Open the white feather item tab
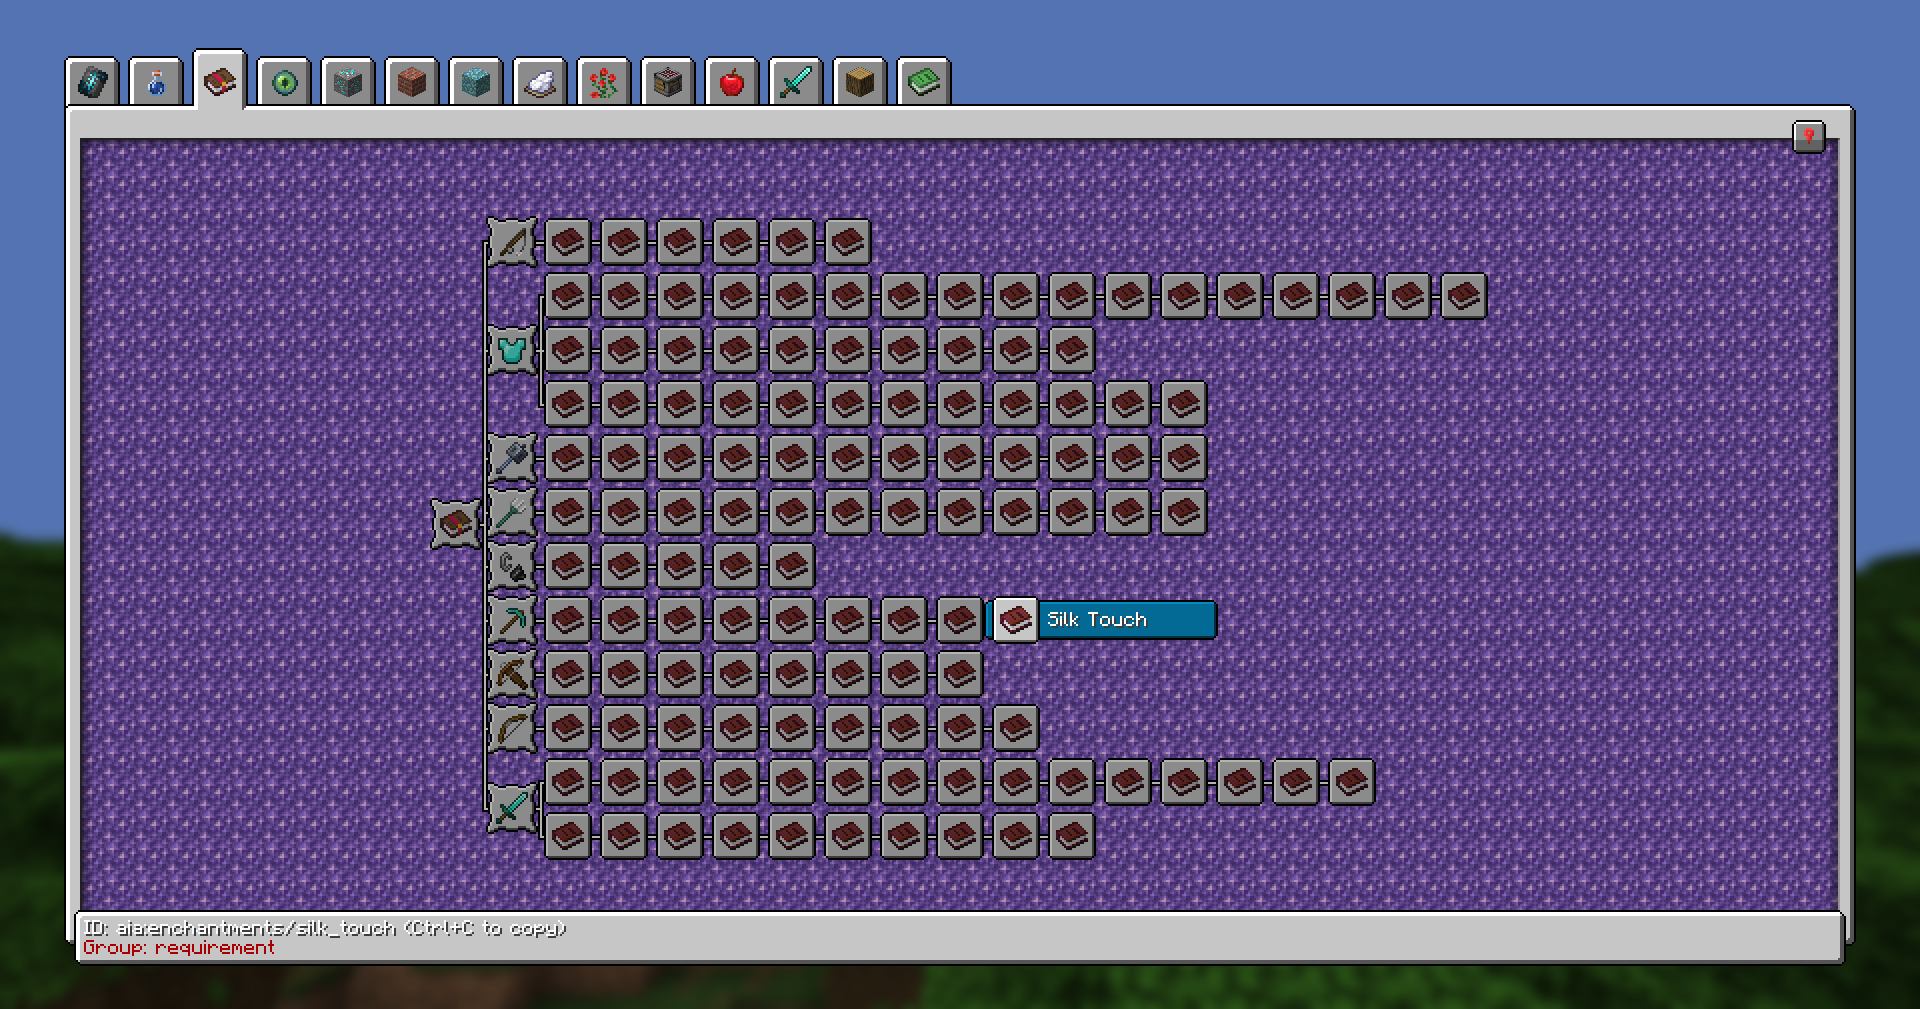 click(x=540, y=82)
